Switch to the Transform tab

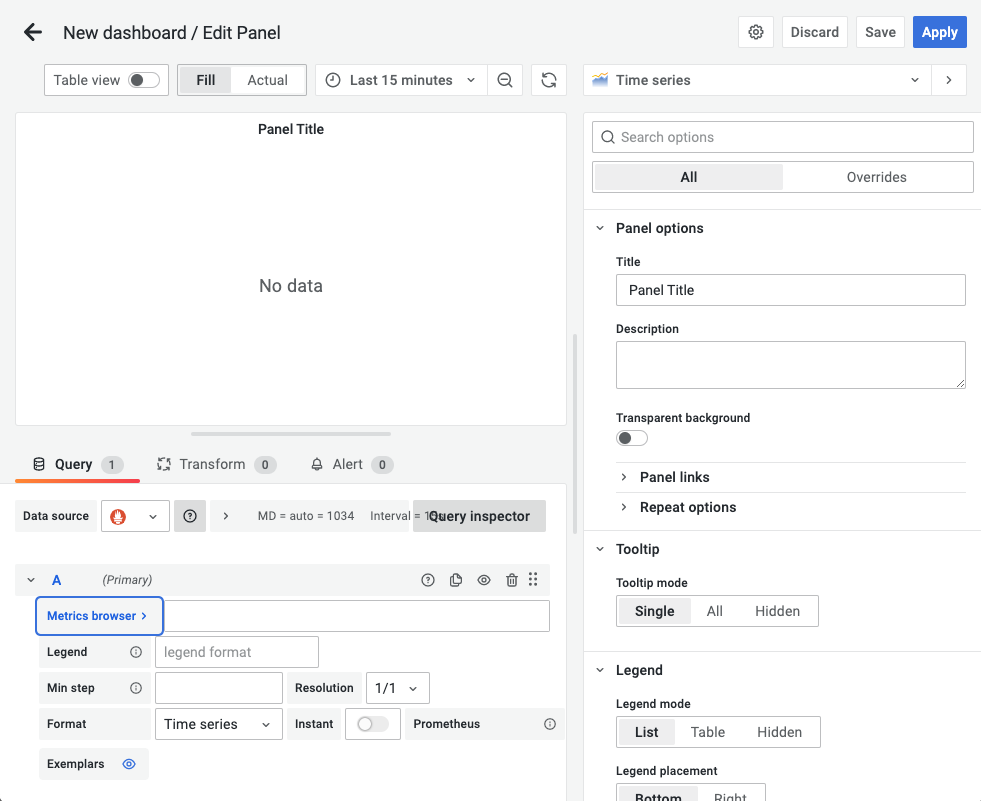click(x=216, y=464)
